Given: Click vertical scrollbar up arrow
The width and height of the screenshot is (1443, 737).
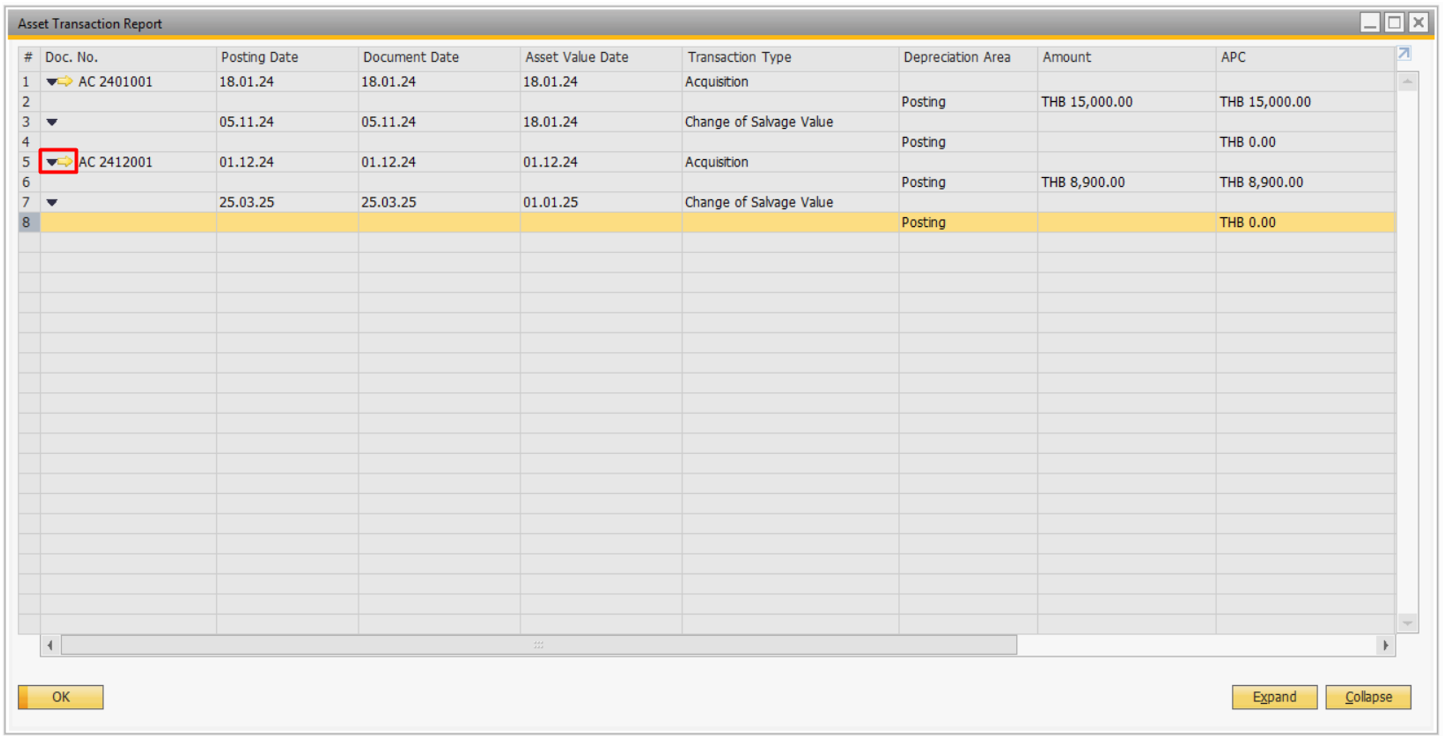Looking at the screenshot, I should coord(1407,81).
